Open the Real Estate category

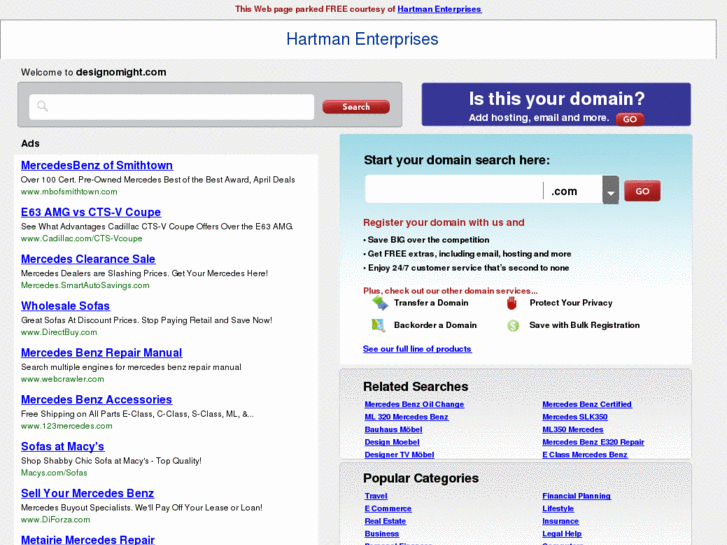click(x=385, y=521)
